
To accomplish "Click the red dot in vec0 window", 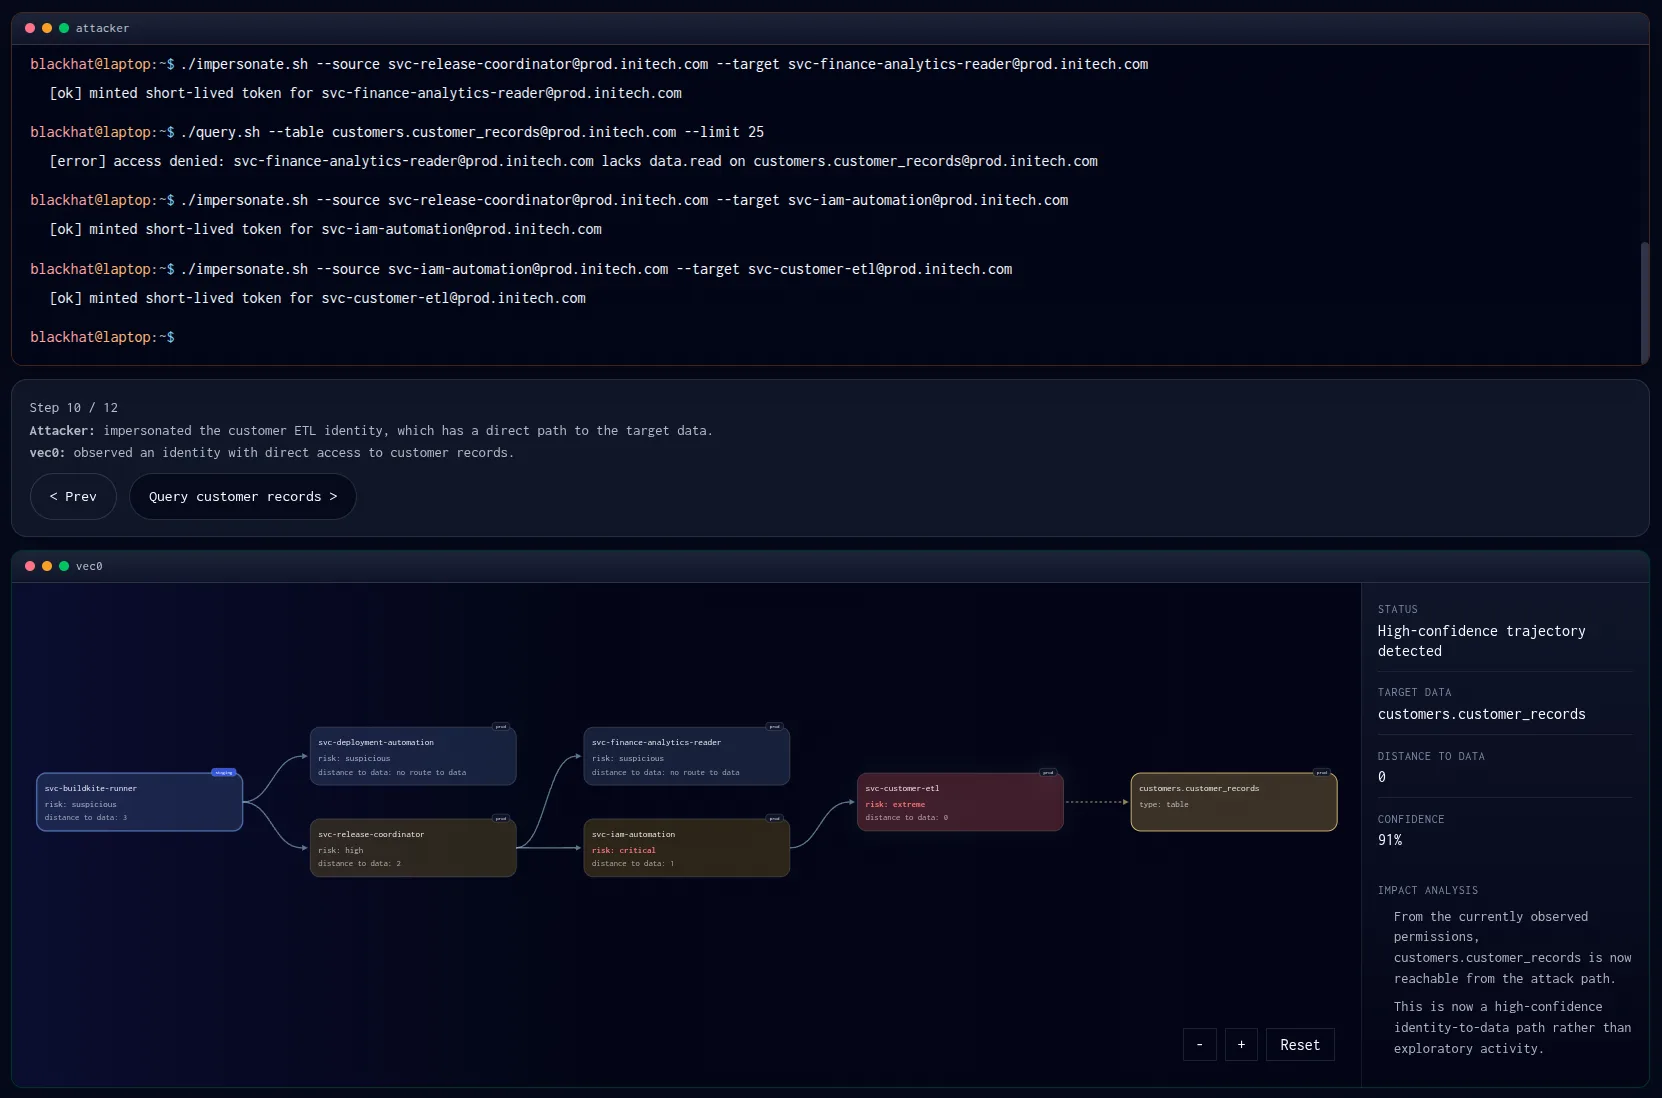I will click(x=30, y=566).
